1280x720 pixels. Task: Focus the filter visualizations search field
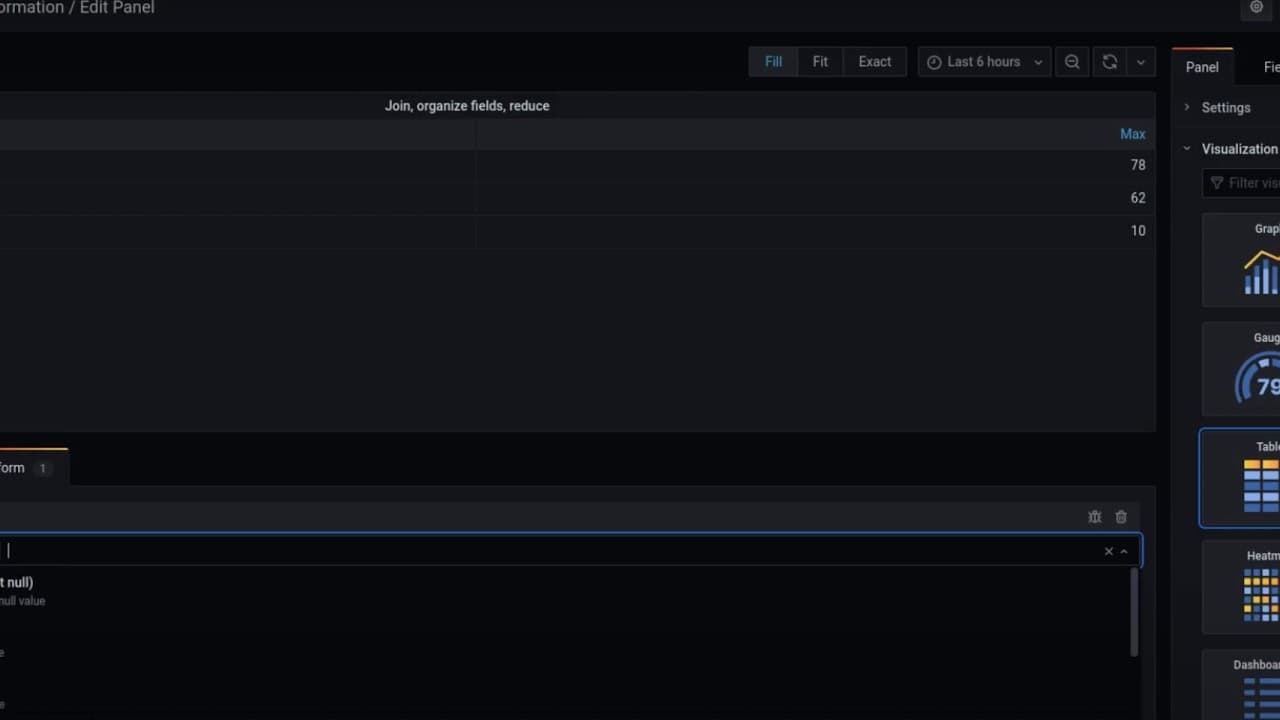pos(1242,183)
